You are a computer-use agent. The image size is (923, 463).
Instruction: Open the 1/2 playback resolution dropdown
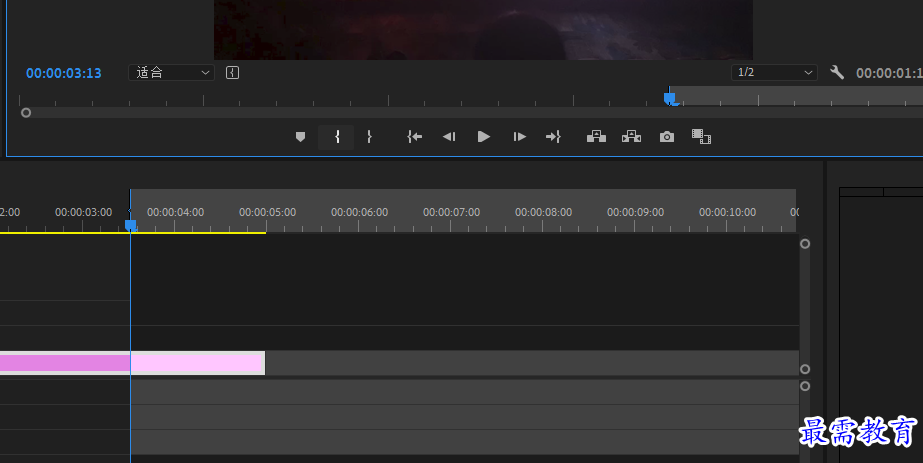point(774,72)
